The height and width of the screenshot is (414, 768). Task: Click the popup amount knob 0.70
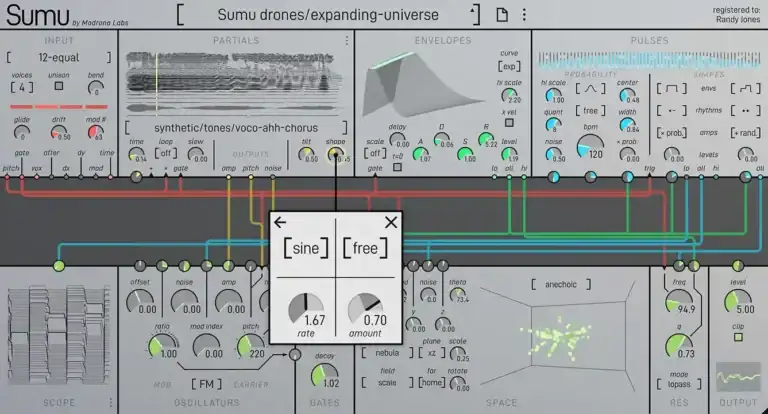point(365,310)
